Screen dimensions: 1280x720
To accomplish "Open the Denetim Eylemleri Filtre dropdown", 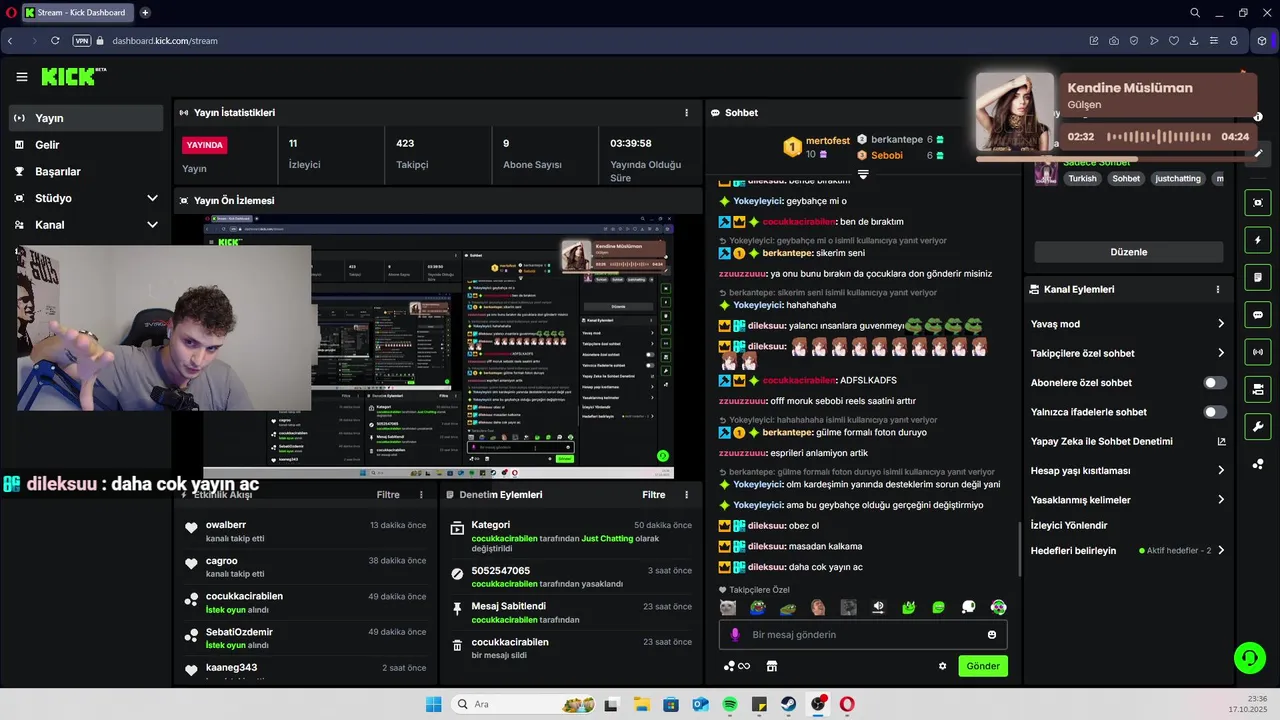I will tap(653, 495).
